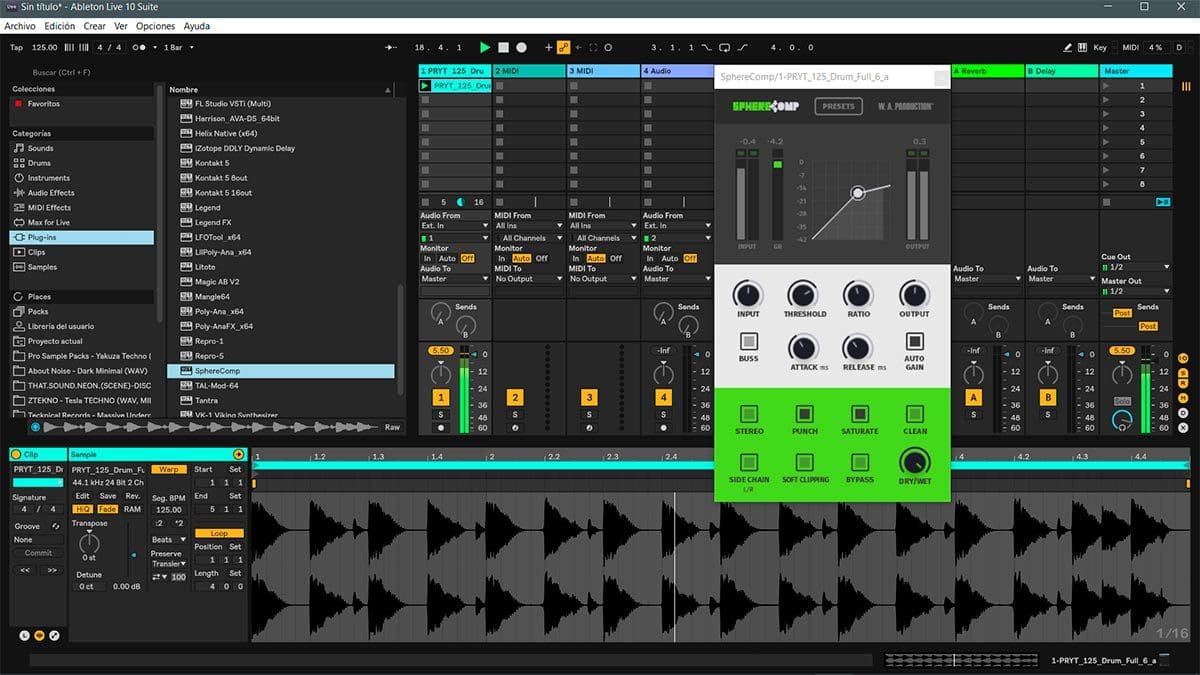Toggle the metronome icon
Image resolution: width=1200 pixels, height=675 pixels.
click(x=140, y=47)
